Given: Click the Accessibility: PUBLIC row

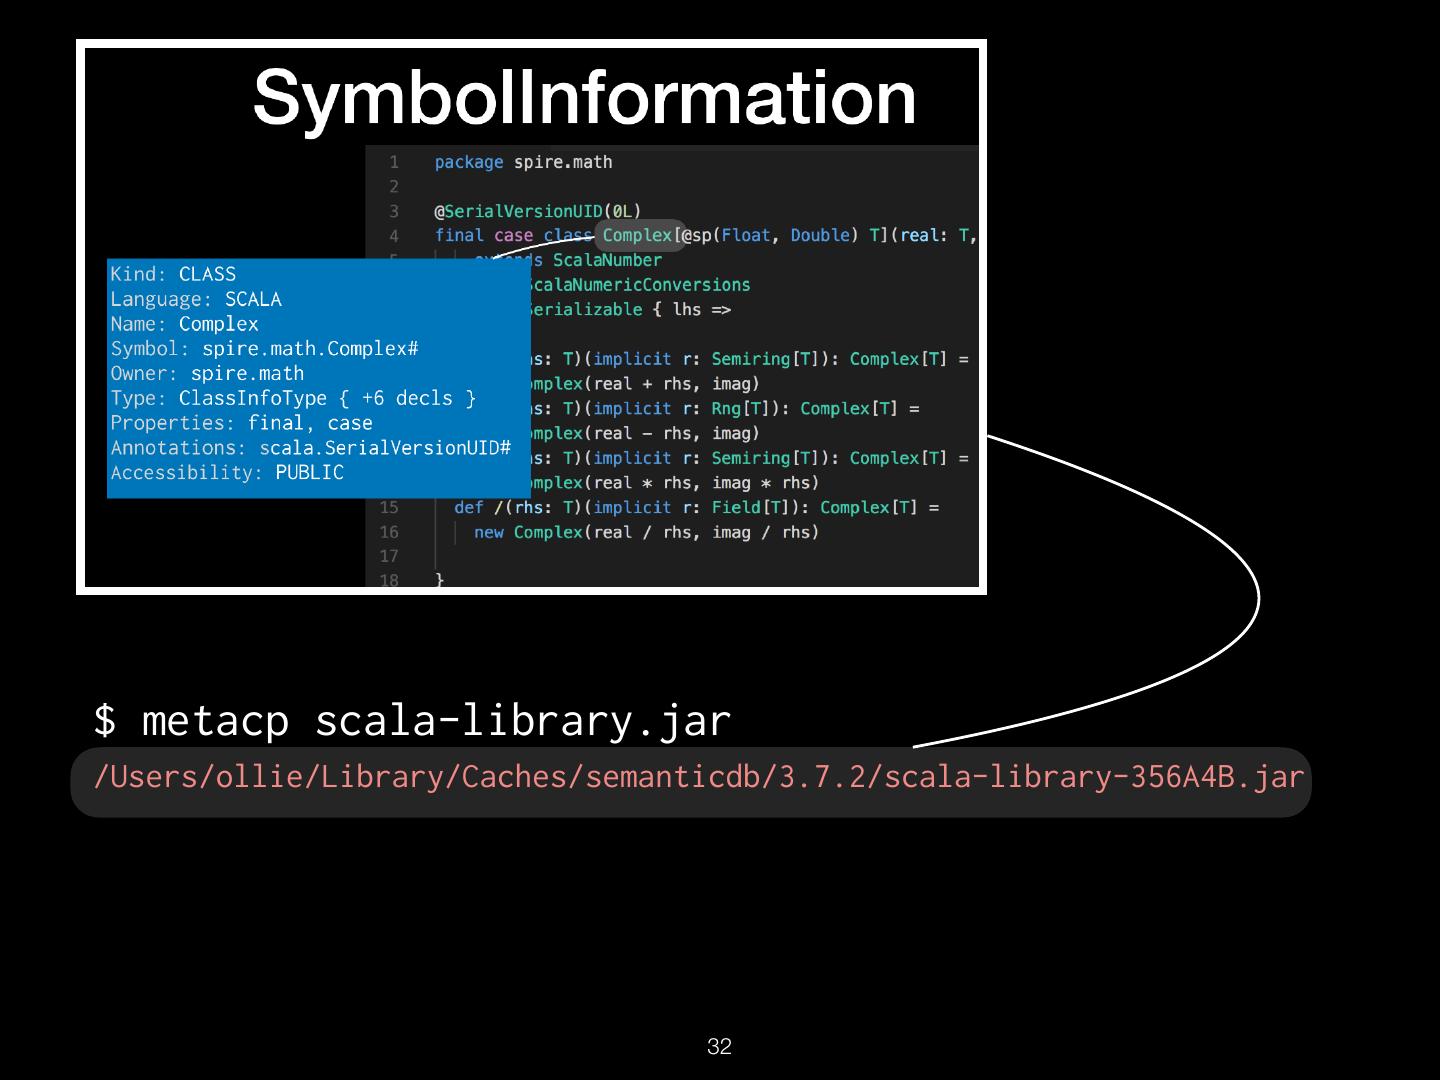Looking at the screenshot, I should (x=227, y=473).
